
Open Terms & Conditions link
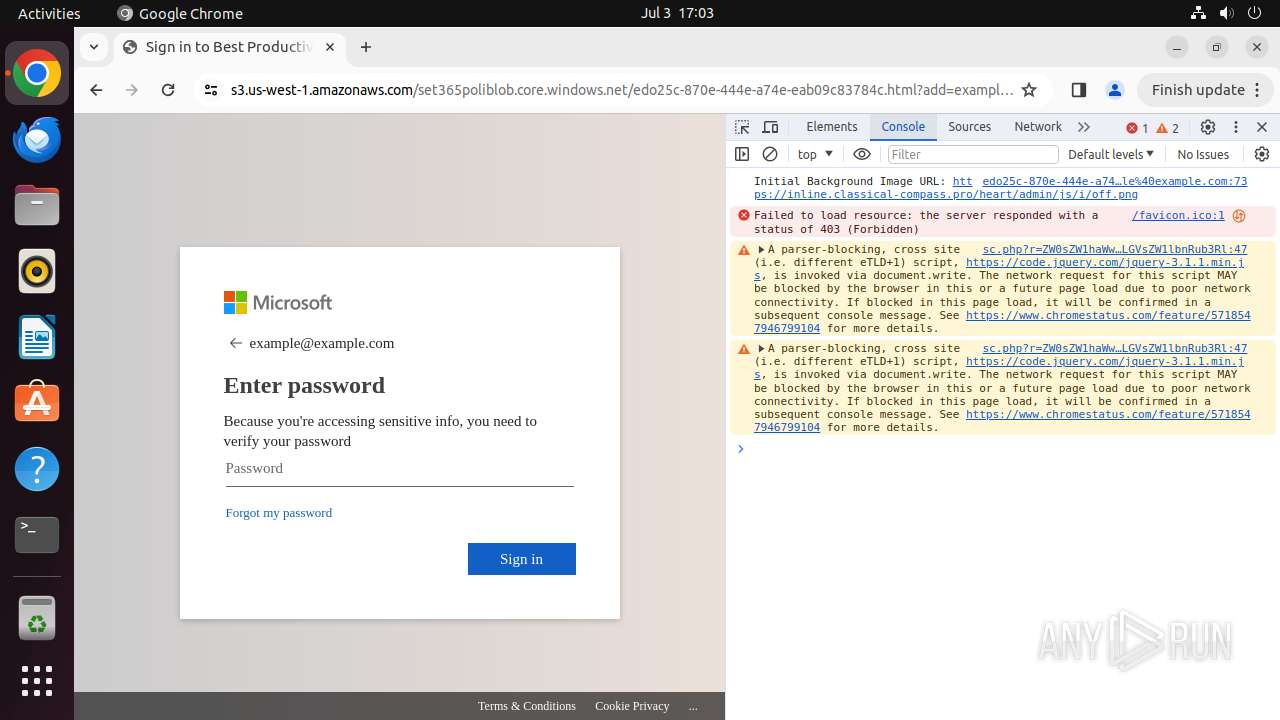(527, 706)
